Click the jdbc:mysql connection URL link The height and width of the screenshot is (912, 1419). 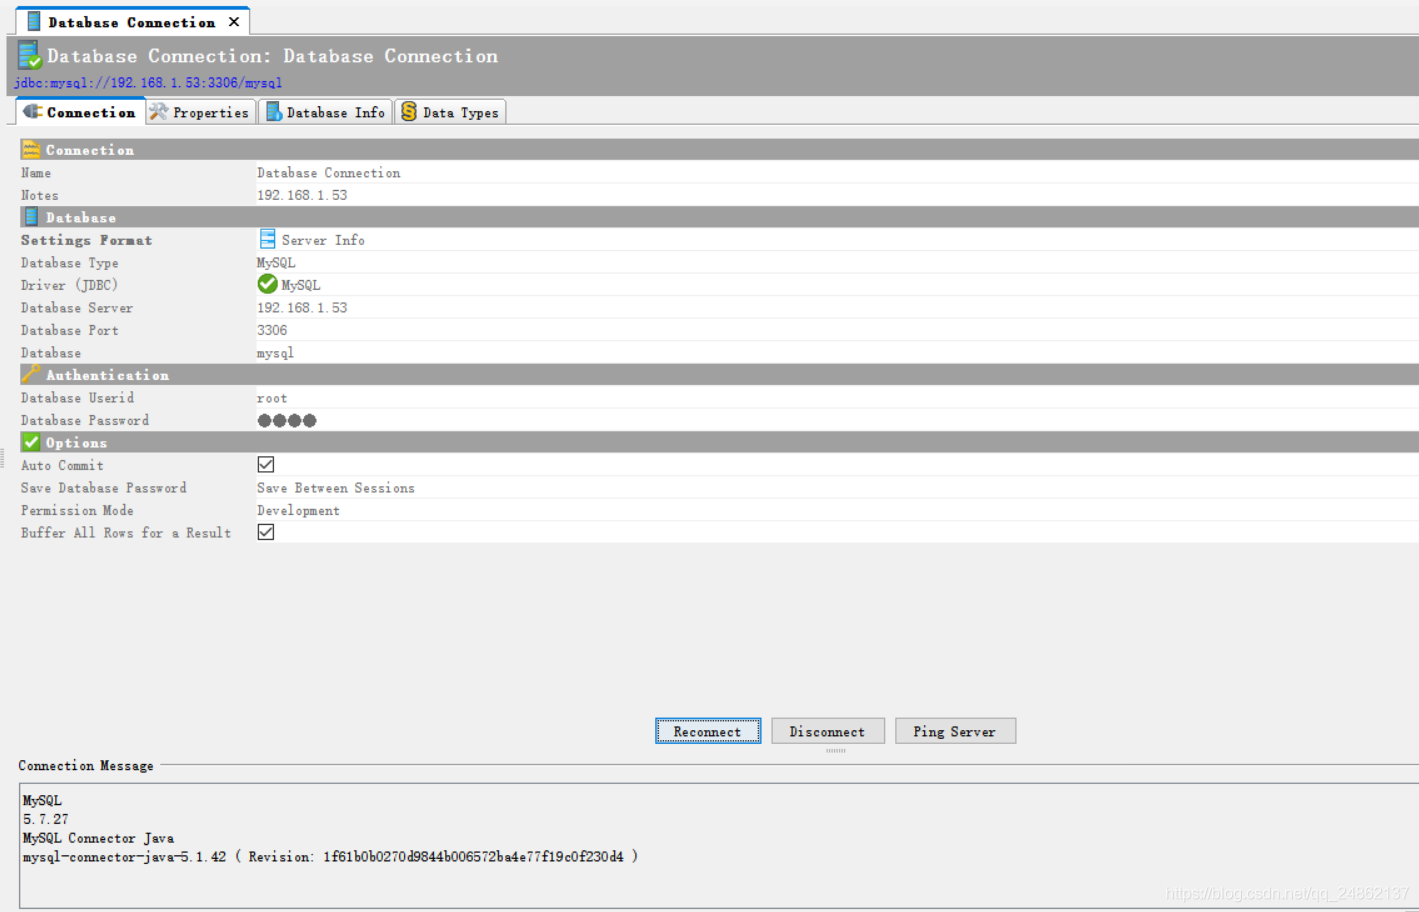(148, 83)
